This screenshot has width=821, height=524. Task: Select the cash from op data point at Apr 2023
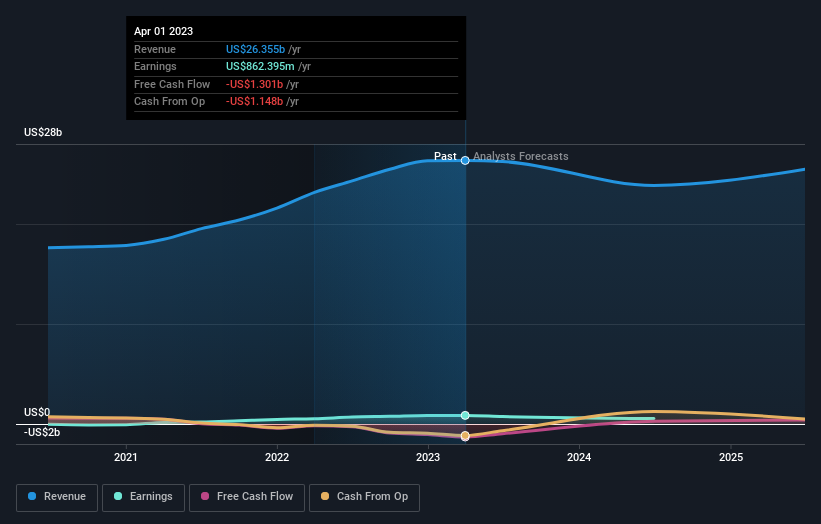coord(465,436)
